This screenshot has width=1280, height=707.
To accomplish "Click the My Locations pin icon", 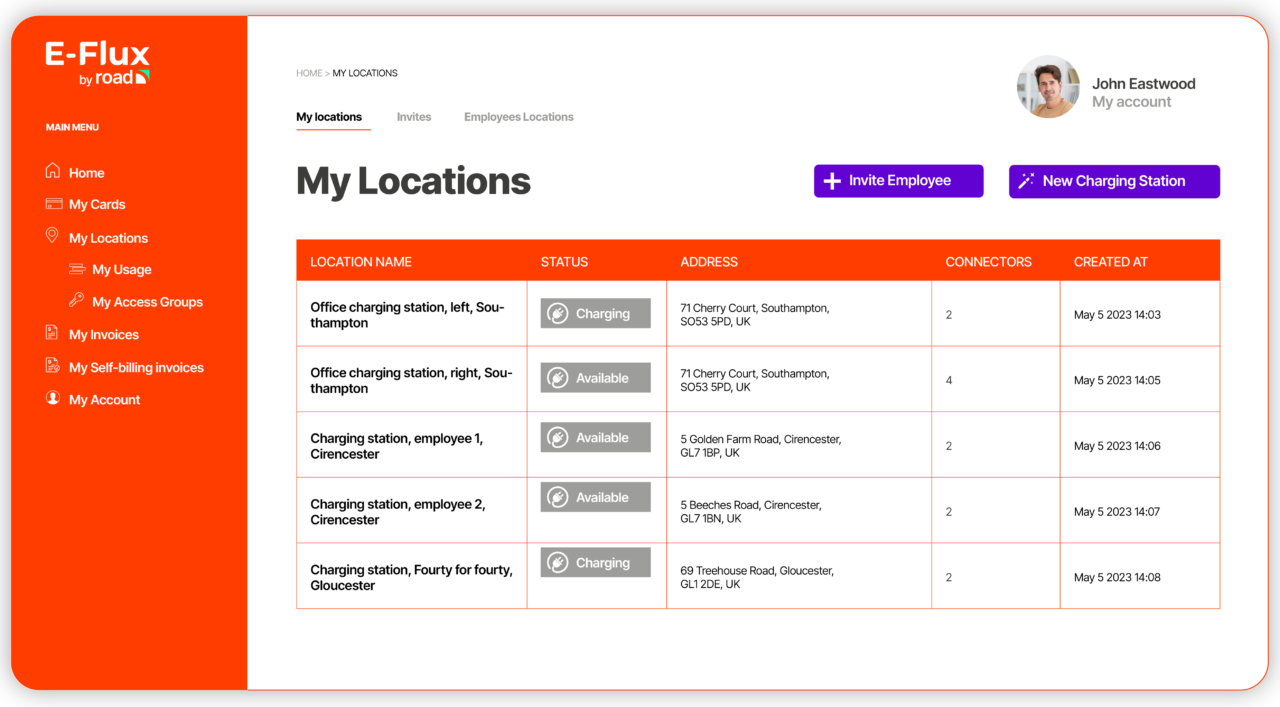I will 53,237.
